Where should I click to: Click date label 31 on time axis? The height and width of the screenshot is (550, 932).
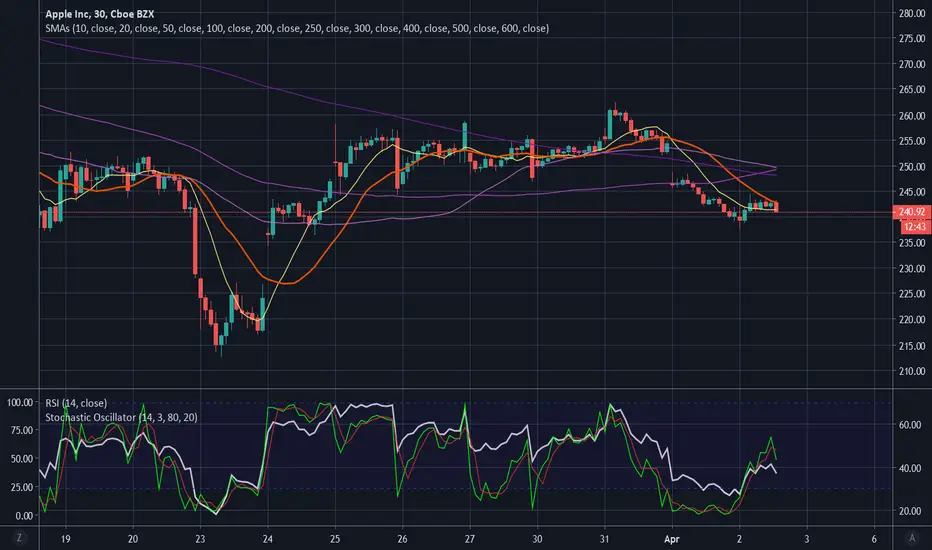pos(604,539)
